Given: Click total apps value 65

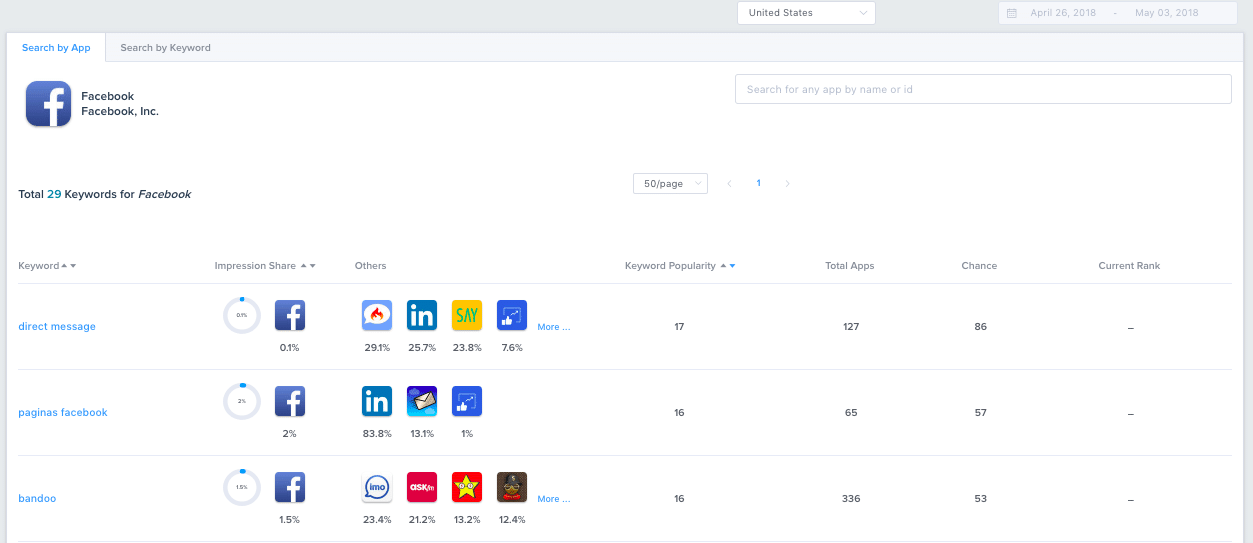Looking at the screenshot, I should [851, 413].
